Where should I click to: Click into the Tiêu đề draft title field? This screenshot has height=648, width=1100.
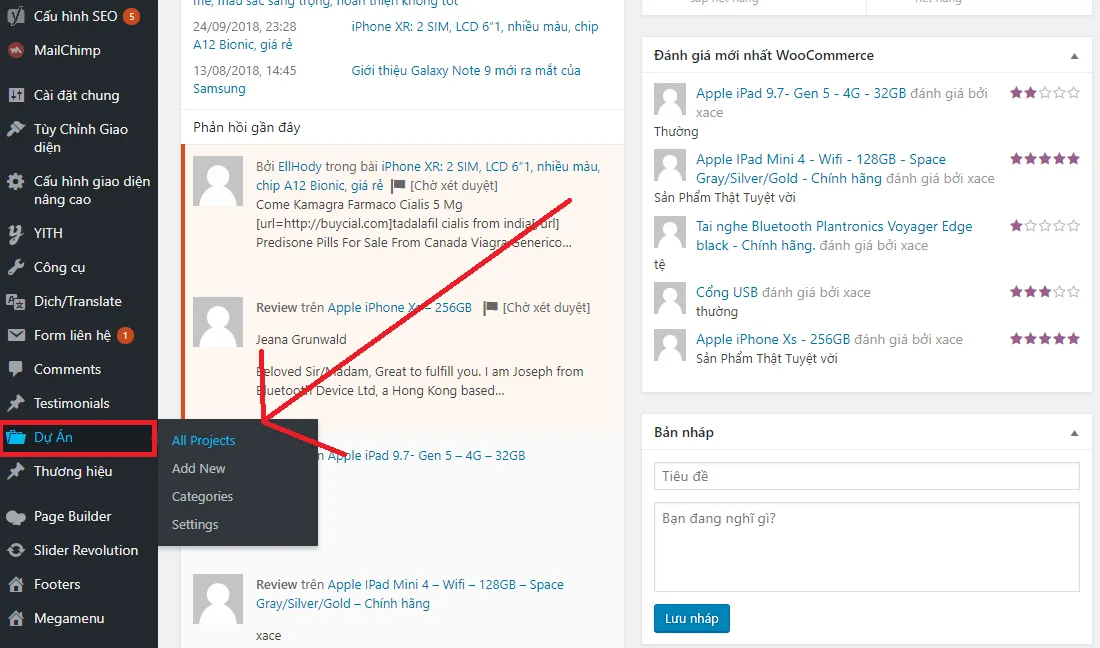pyautogui.click(x=866, y=476)
